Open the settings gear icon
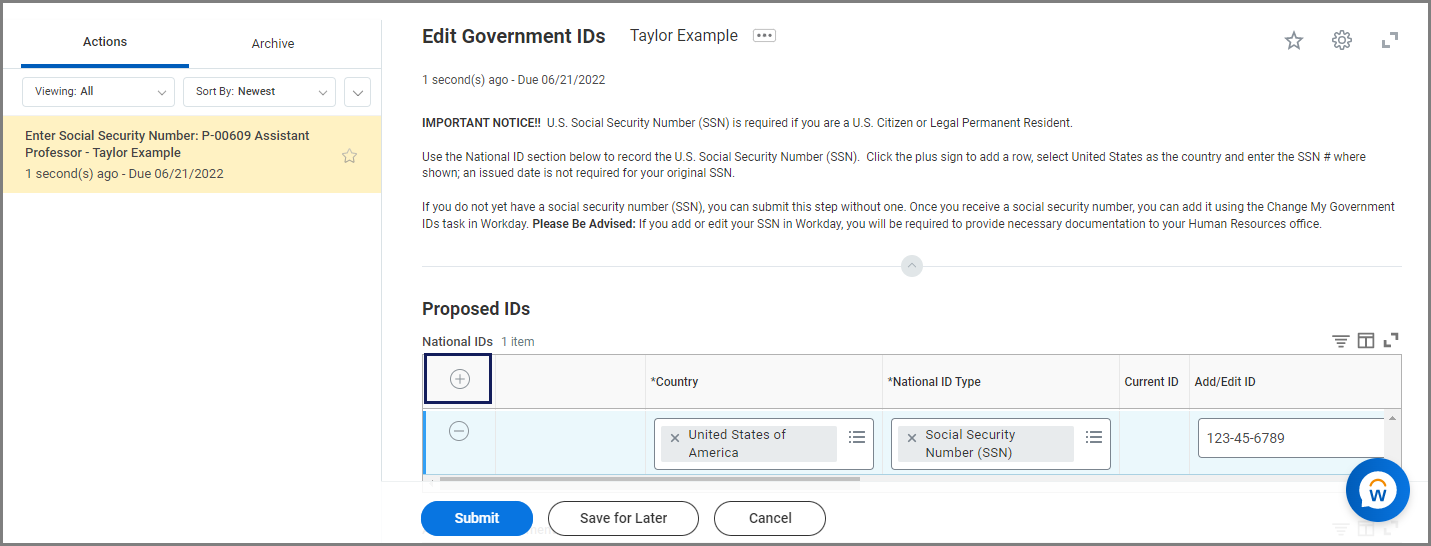The image size is (1431, 546). pyautogui.click(x=1342, y=41)
